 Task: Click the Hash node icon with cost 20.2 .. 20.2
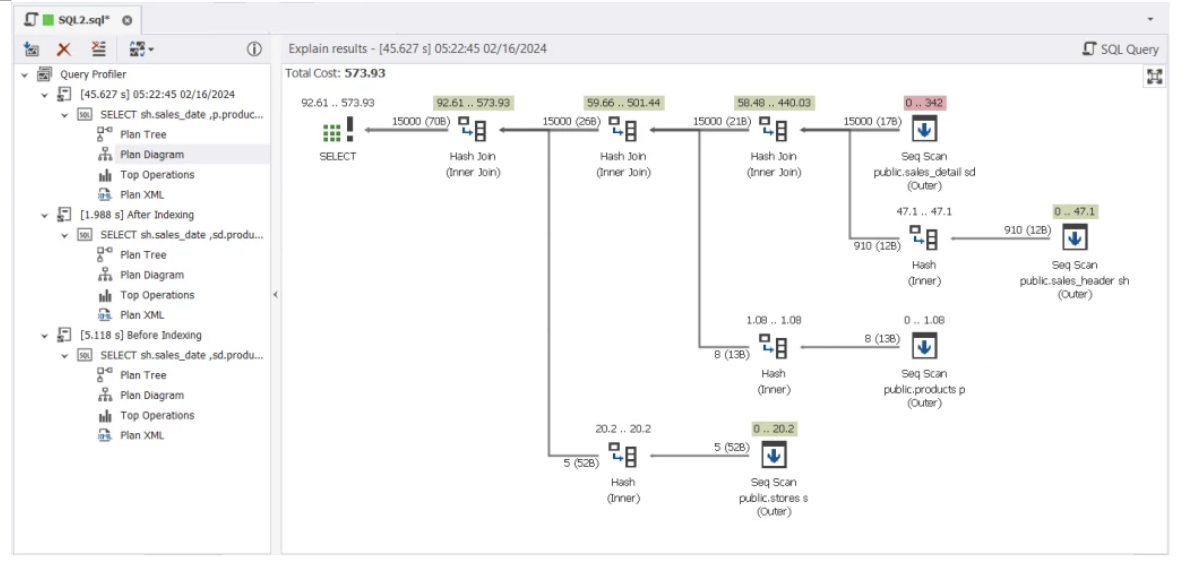622,455
